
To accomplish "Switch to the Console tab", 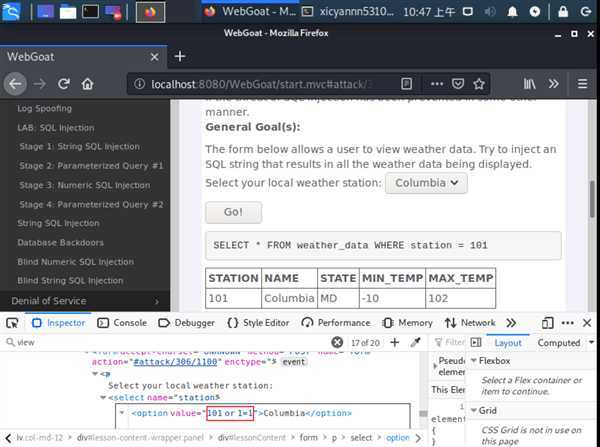I will pyautogui.click(x=122, y=323).
